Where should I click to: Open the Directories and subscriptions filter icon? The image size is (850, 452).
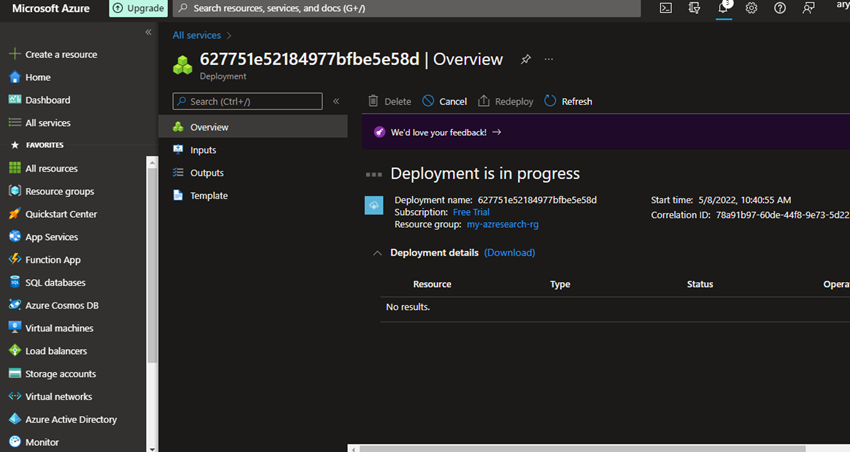694,8
